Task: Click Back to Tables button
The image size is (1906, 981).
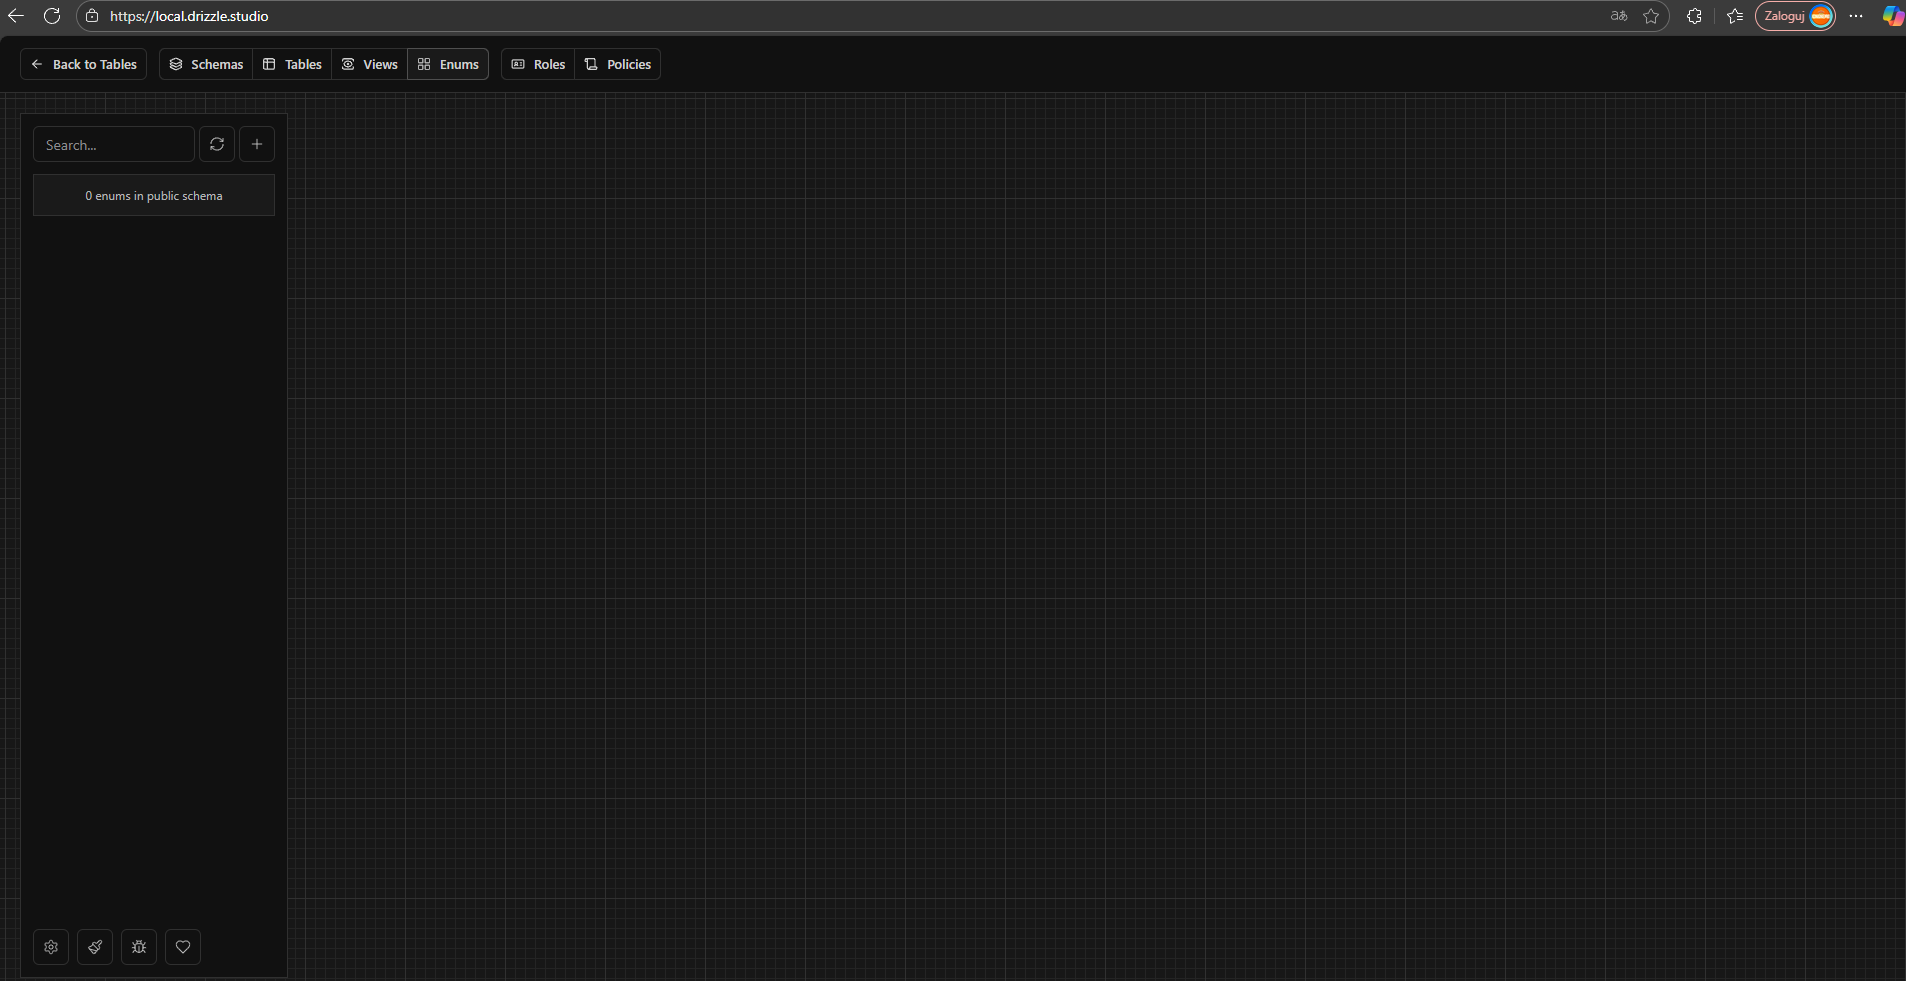Action: coord(84,64)
